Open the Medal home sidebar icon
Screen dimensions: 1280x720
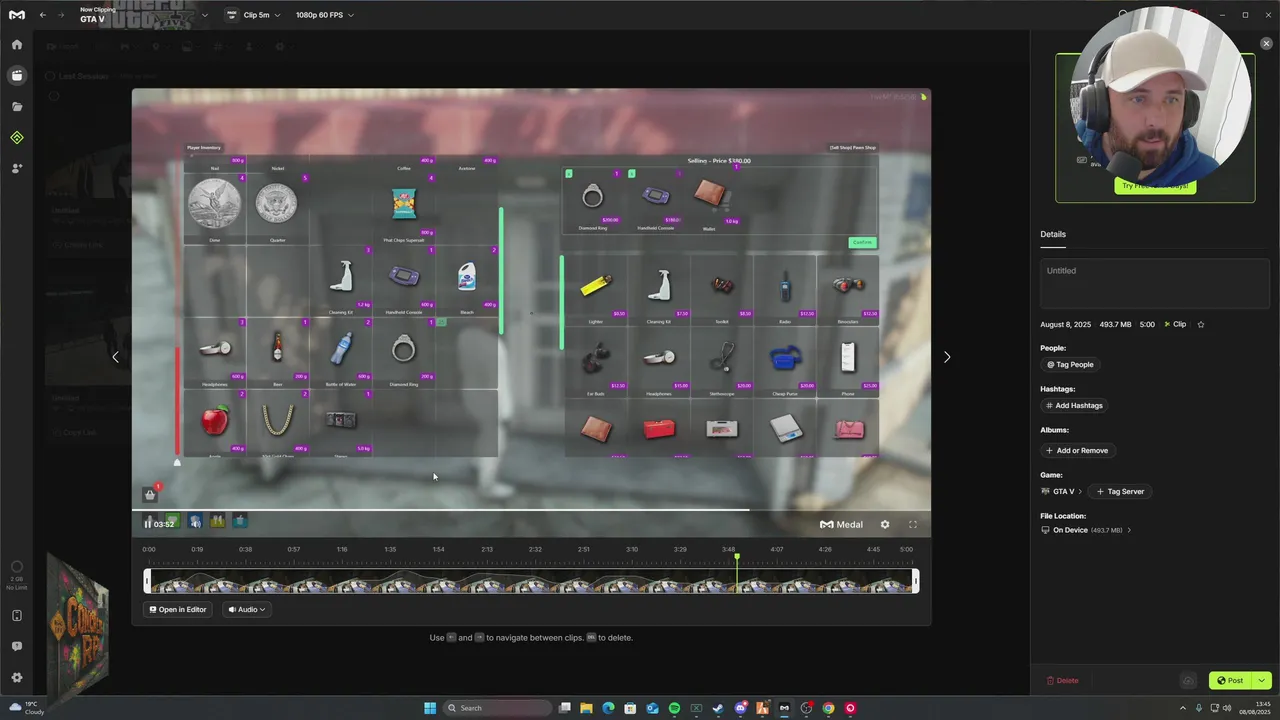pos(16,45)
